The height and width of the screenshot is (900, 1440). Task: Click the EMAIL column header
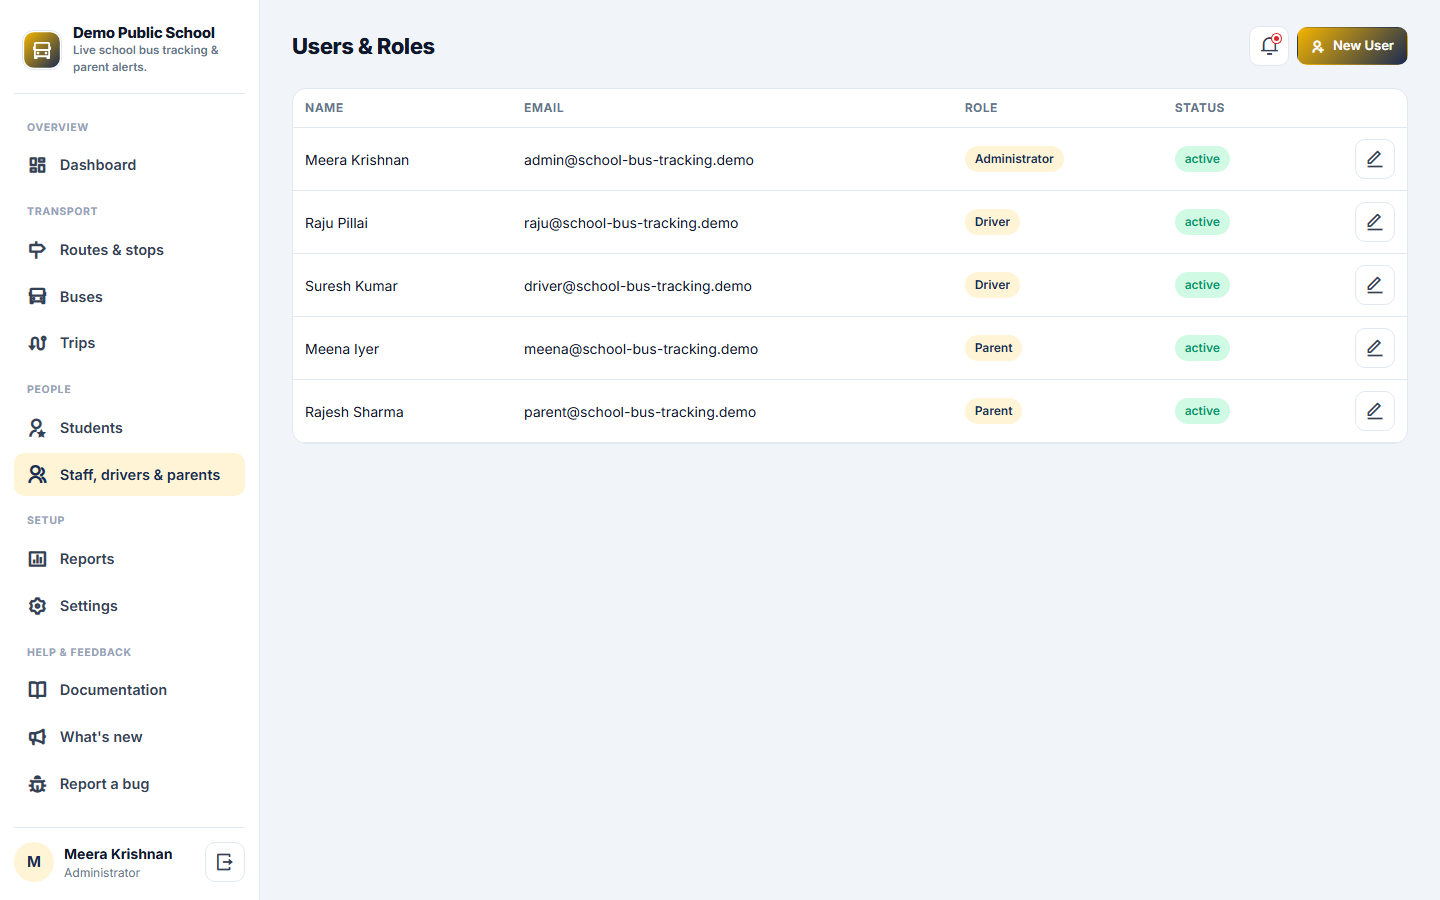coord(544,108)
